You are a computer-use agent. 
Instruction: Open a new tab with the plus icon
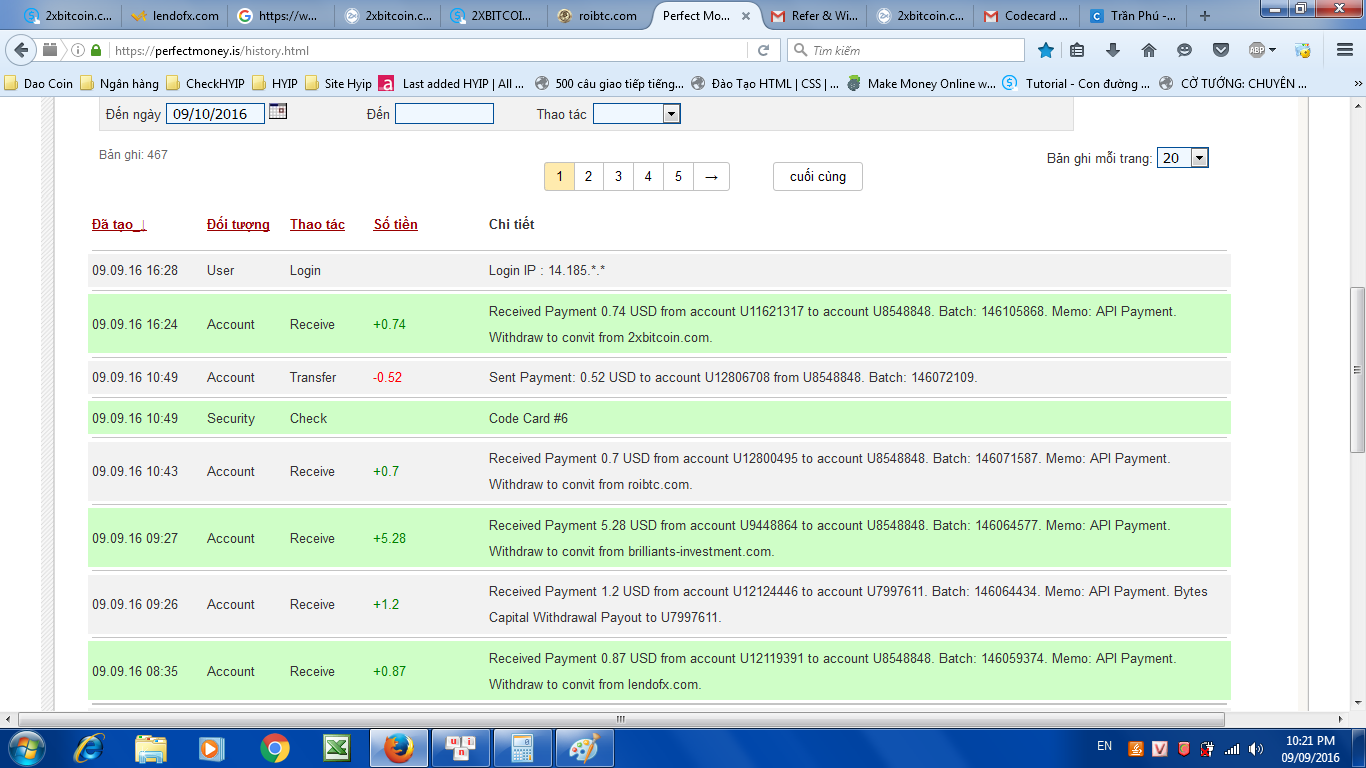click(1205, 16)
